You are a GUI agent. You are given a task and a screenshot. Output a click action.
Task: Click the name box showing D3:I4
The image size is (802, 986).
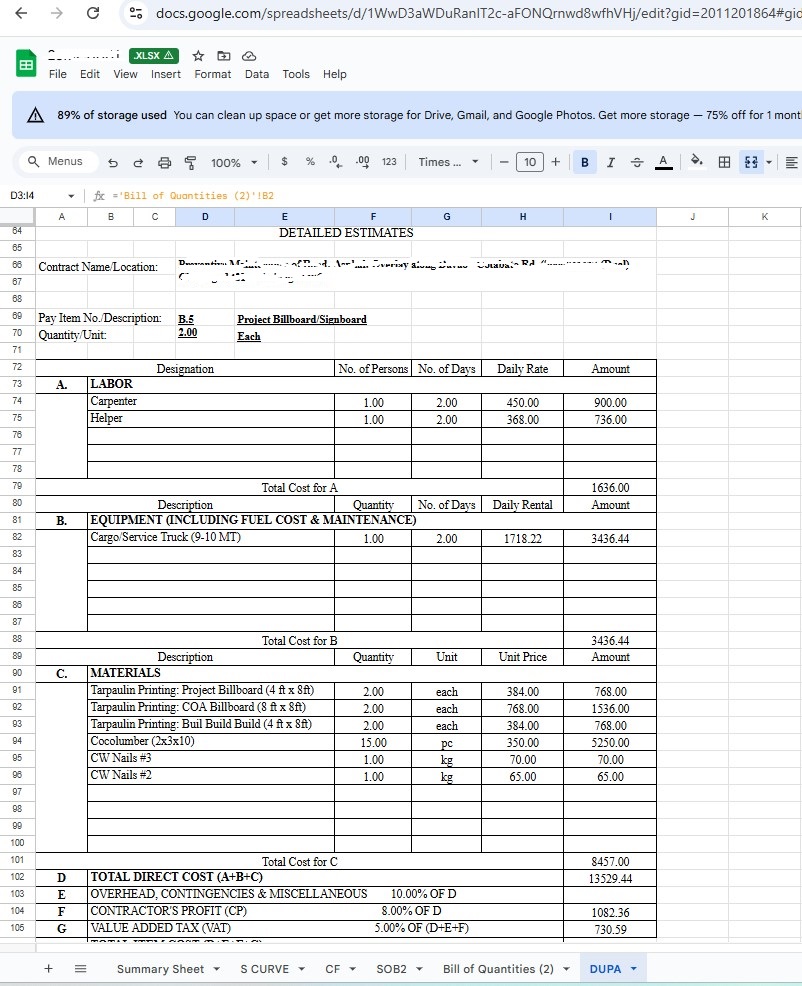[36, 196]
